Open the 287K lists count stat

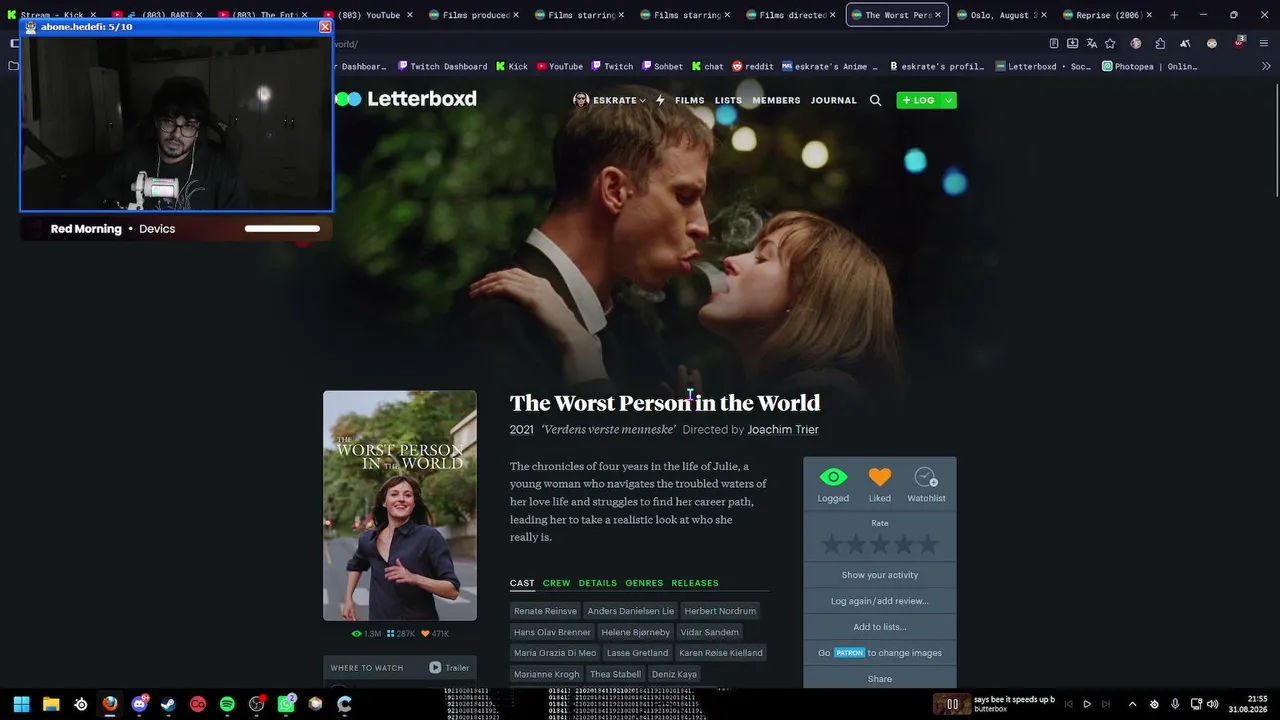[401, 634]
